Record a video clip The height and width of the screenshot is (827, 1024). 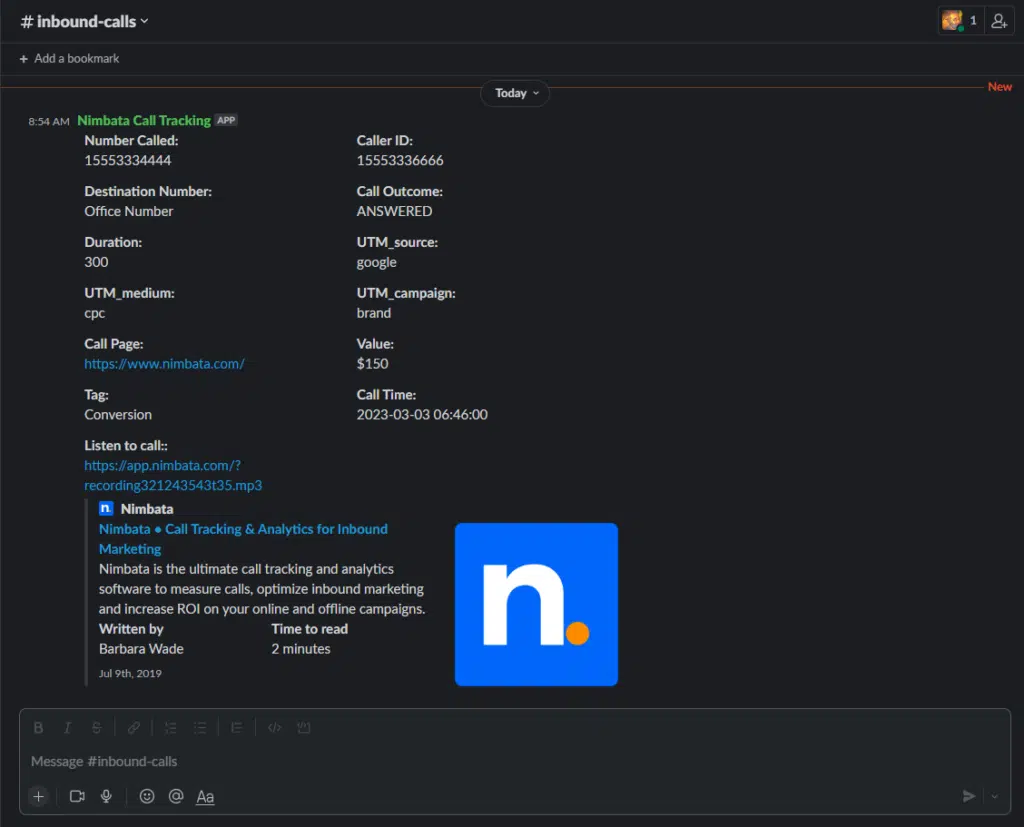tap(77, 796)
